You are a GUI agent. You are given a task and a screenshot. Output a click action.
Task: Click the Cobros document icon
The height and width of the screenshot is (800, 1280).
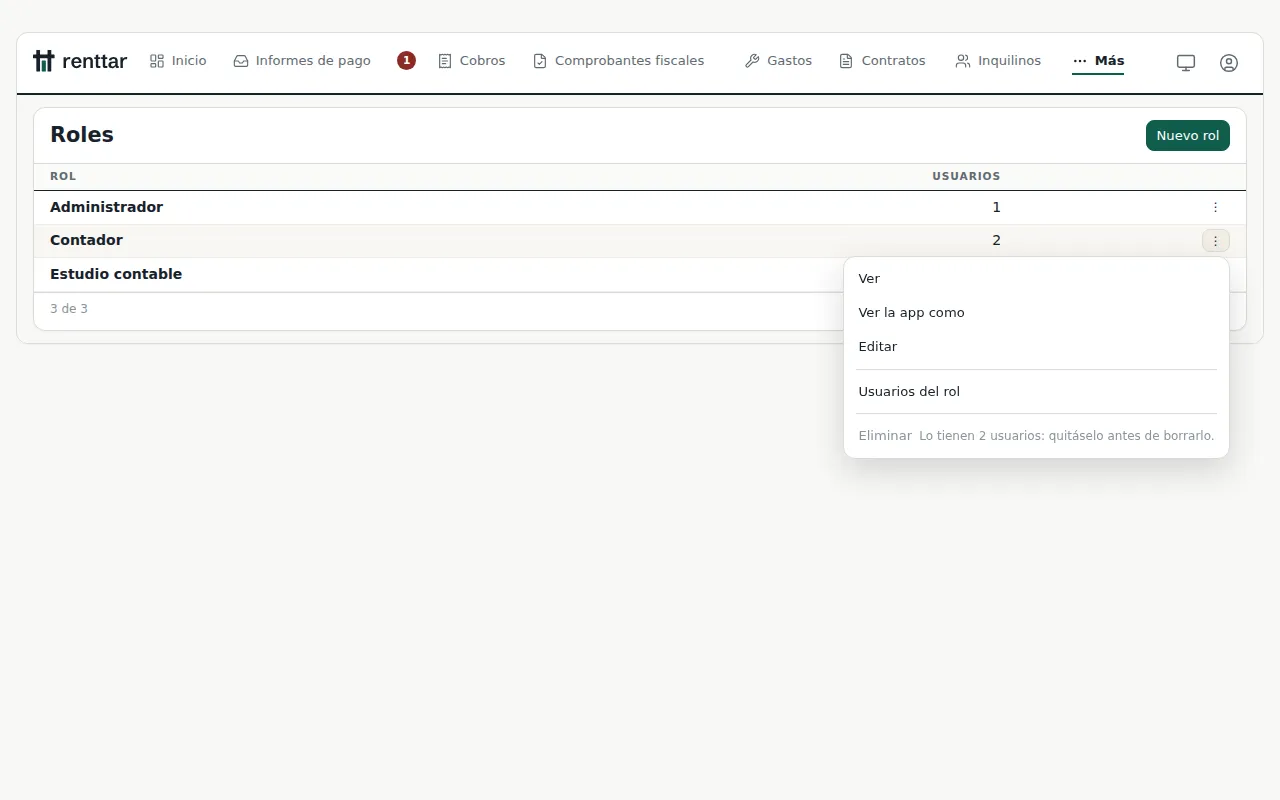click(445, 61)
